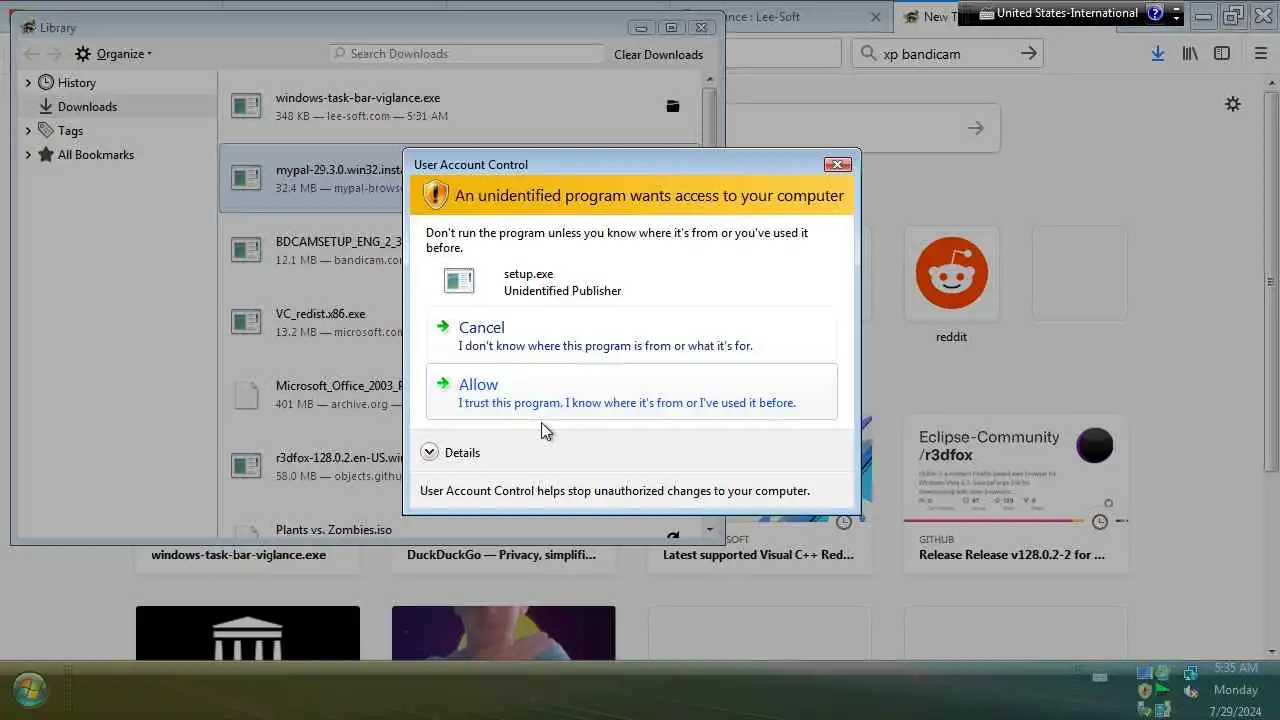Close the User Account Control dialog
The image size is (1280, 720).
(837, 164)
